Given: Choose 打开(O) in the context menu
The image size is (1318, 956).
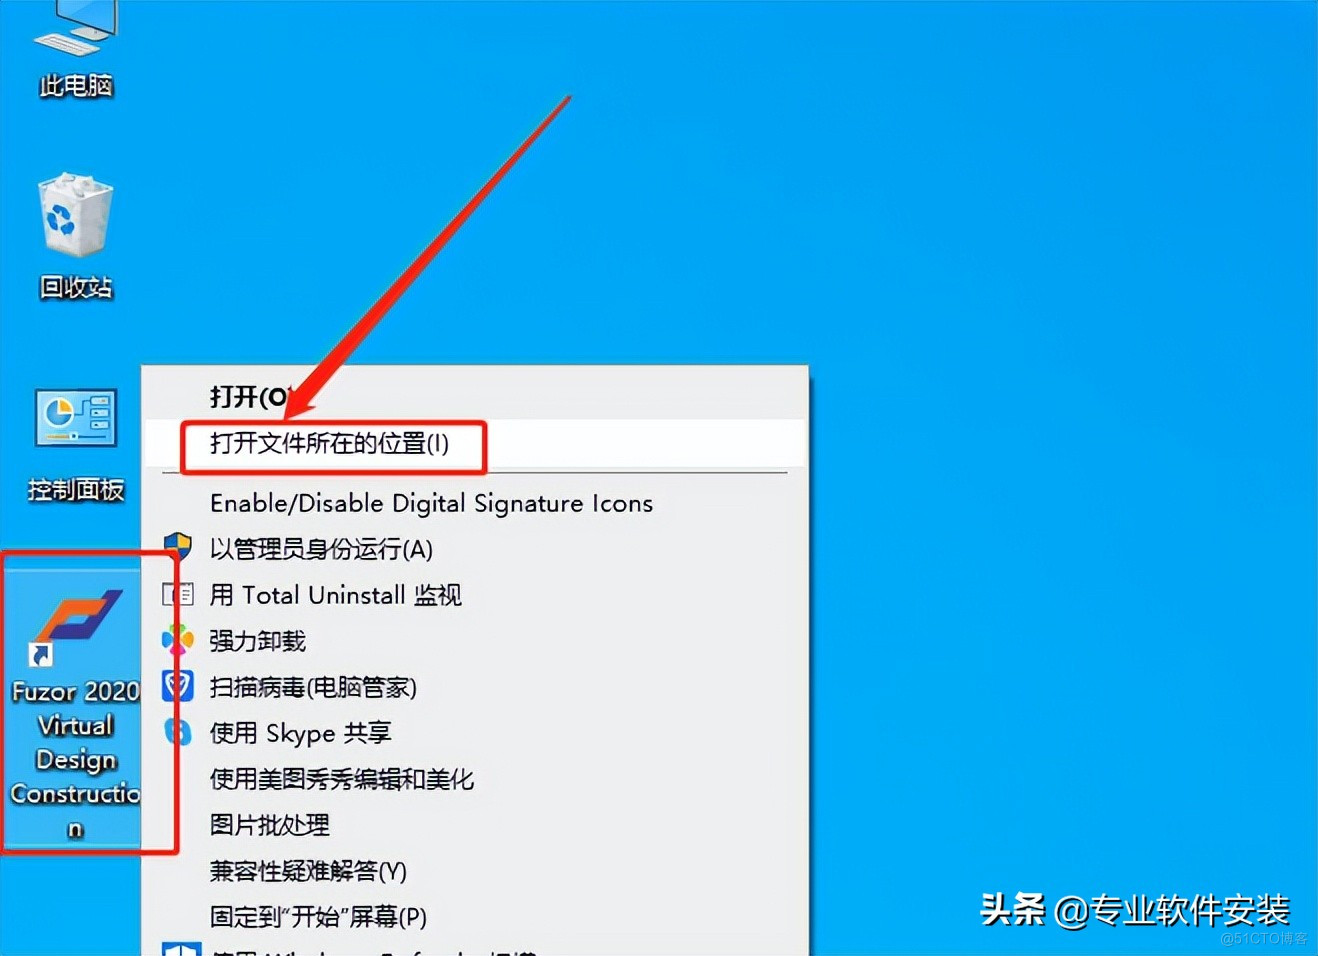Looking at the screenshot, I should (x=475, y=397).
